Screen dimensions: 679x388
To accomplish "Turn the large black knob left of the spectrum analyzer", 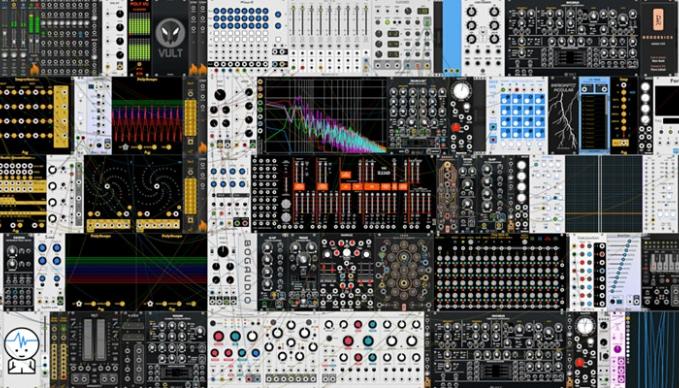I will (220, 94).
